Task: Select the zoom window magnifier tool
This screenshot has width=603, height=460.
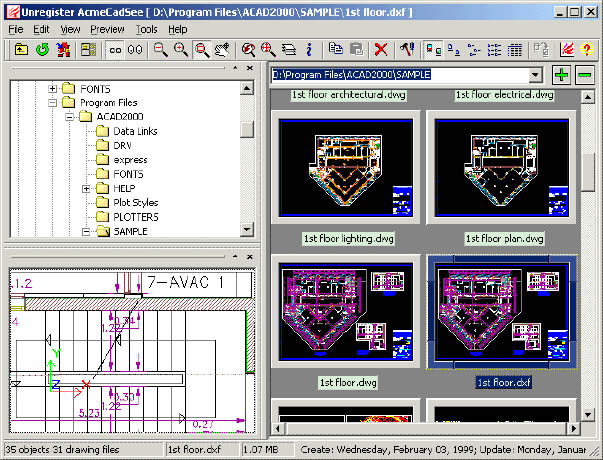Action: (x=202, y=50)
